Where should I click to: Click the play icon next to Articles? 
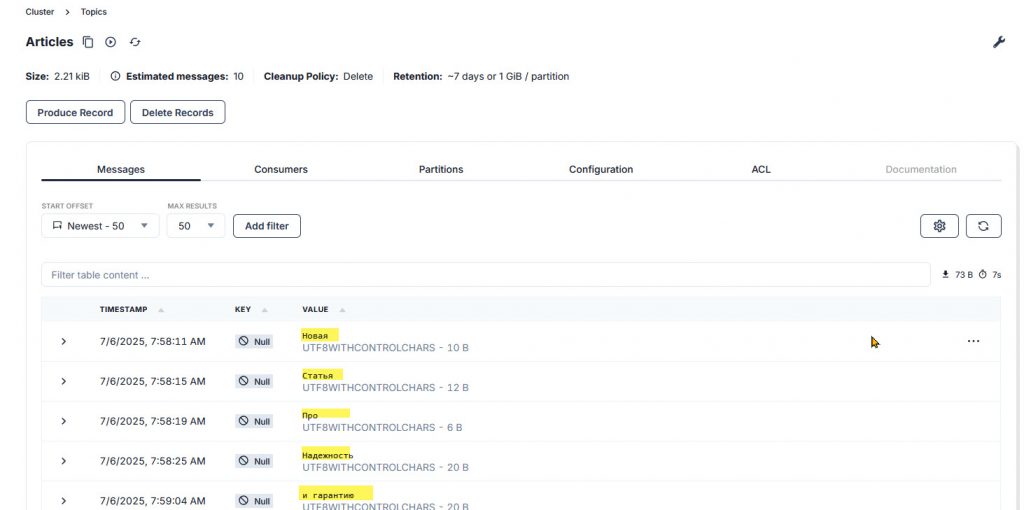tap(111, 42)
